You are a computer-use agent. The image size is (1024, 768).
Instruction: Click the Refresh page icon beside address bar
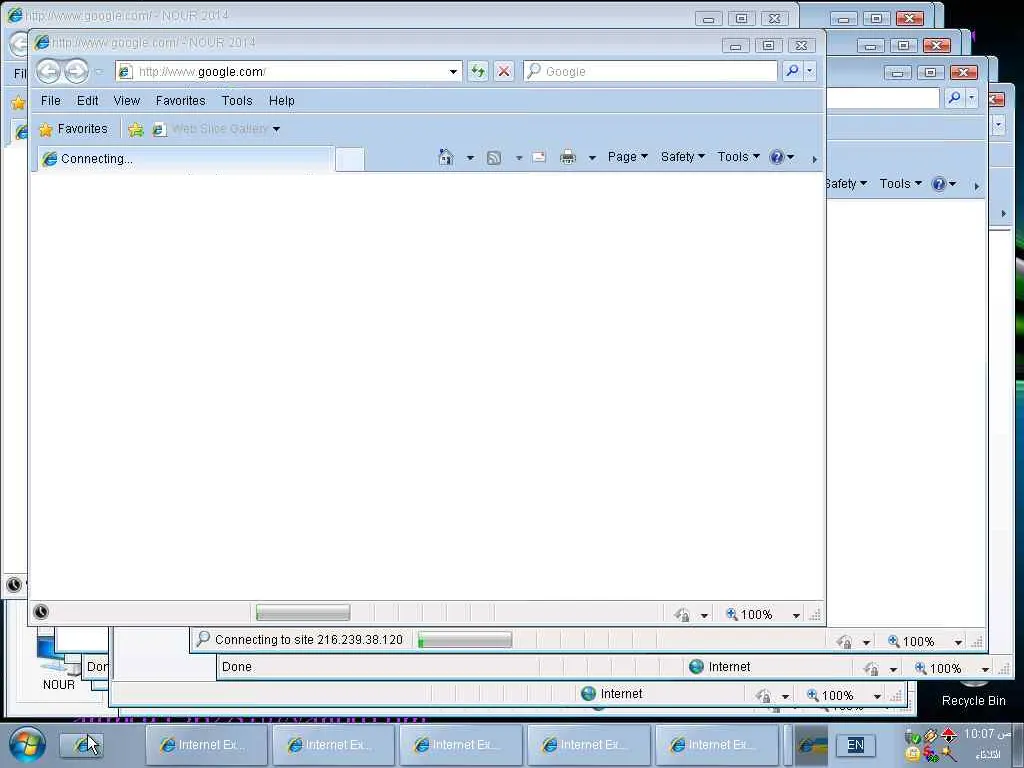[478, 71]
